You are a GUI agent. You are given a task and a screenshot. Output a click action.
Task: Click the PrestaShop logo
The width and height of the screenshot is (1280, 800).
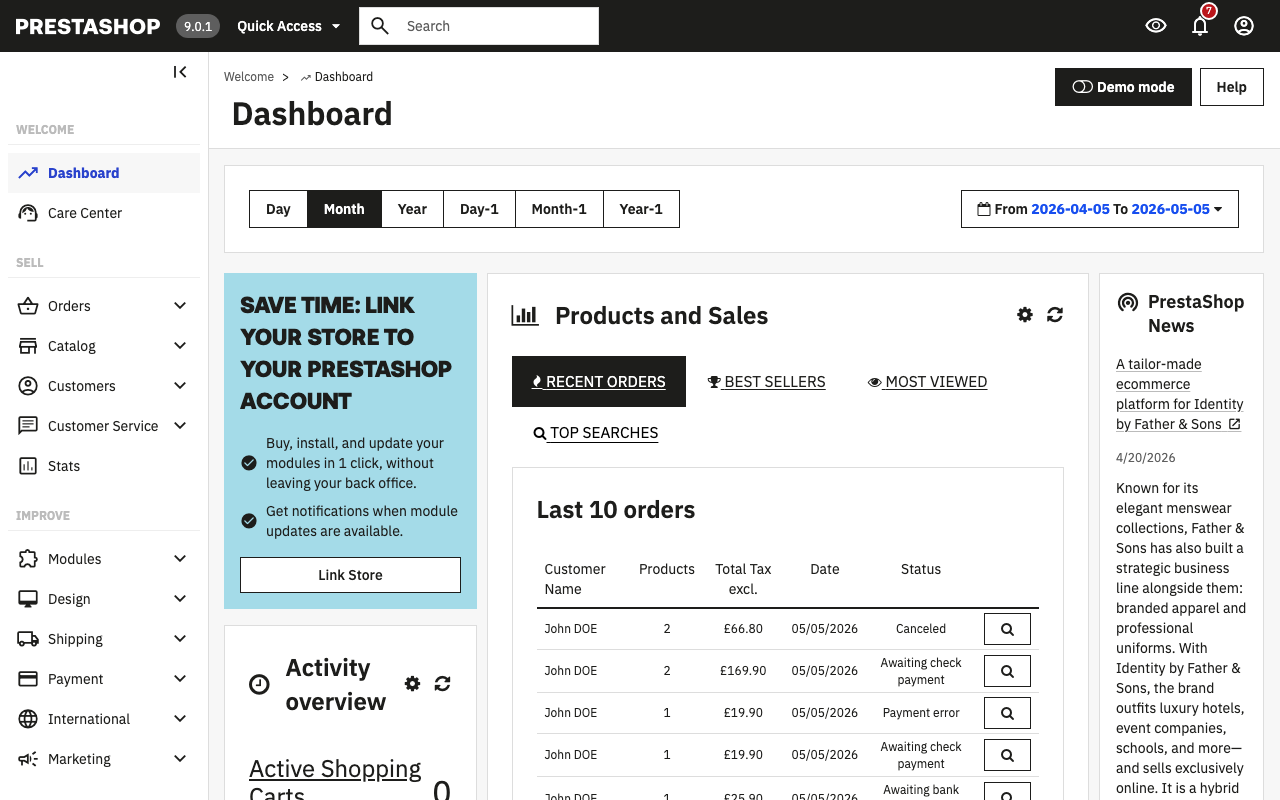(x=88, y=26)
